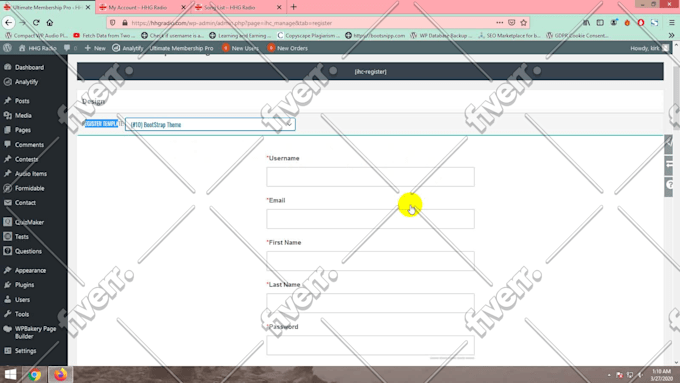The height and width of the screenshot is (383, 680).
Task: Open the page actions three-dots menu
Action: click(x=500, y=23)
